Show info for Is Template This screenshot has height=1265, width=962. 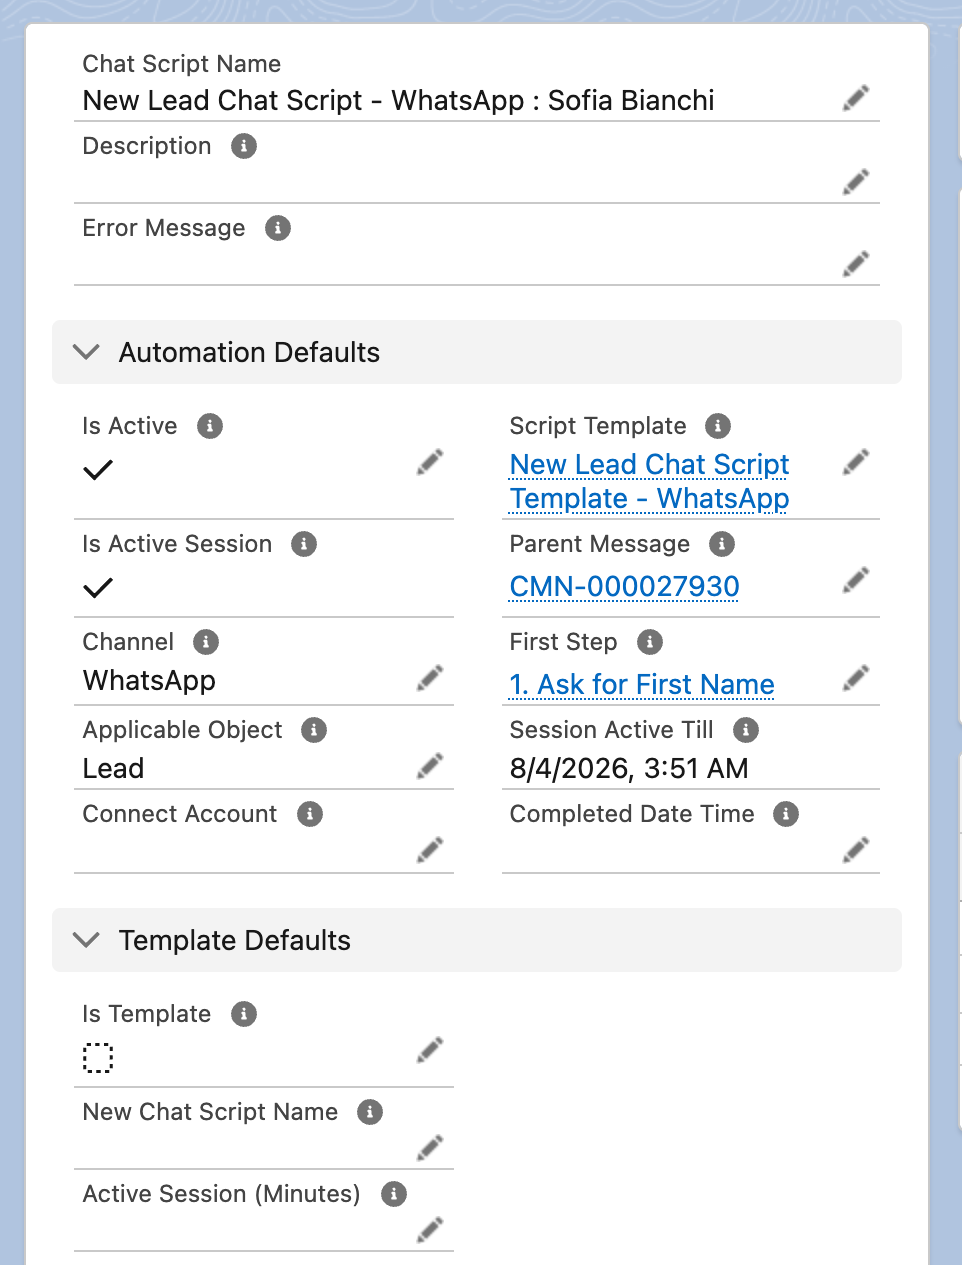pyautogui.click(x=244, y=1014)
